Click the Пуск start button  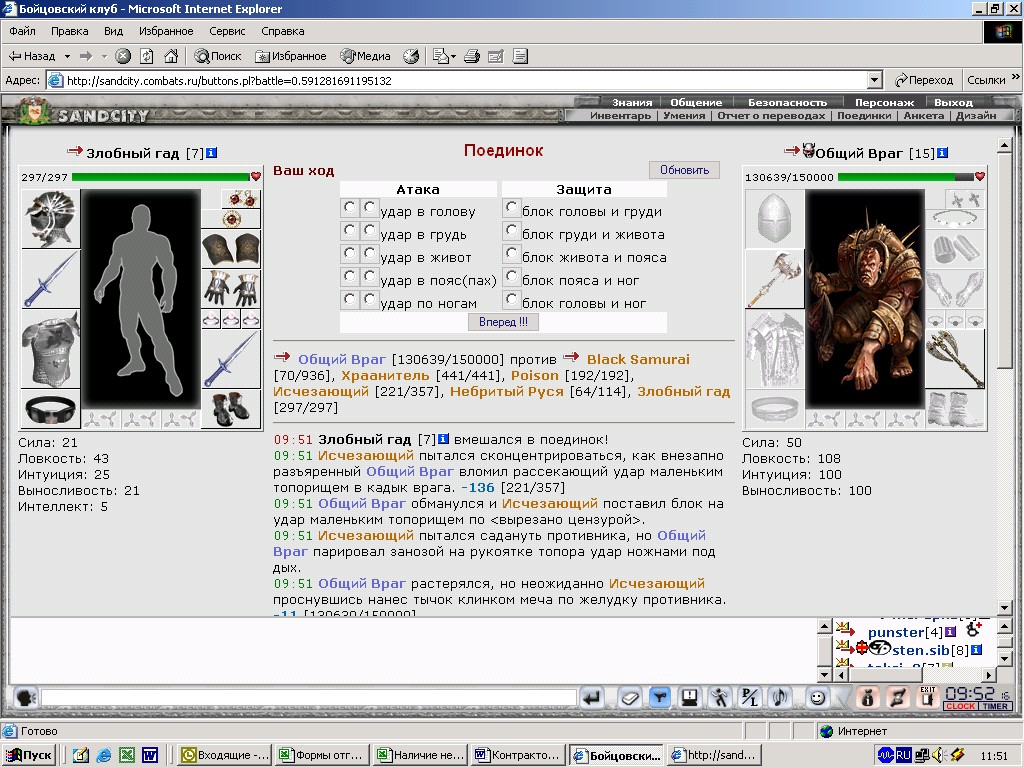pyautogui.click(x=29, y=756)
